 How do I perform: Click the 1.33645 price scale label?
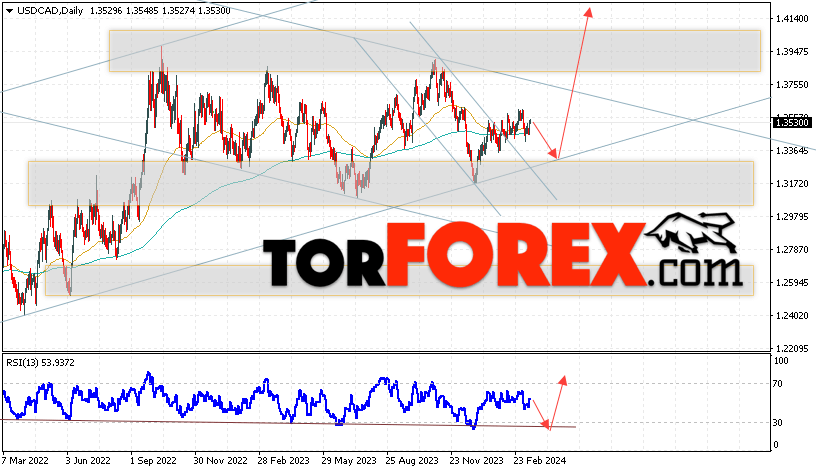(x=792, y=150)
